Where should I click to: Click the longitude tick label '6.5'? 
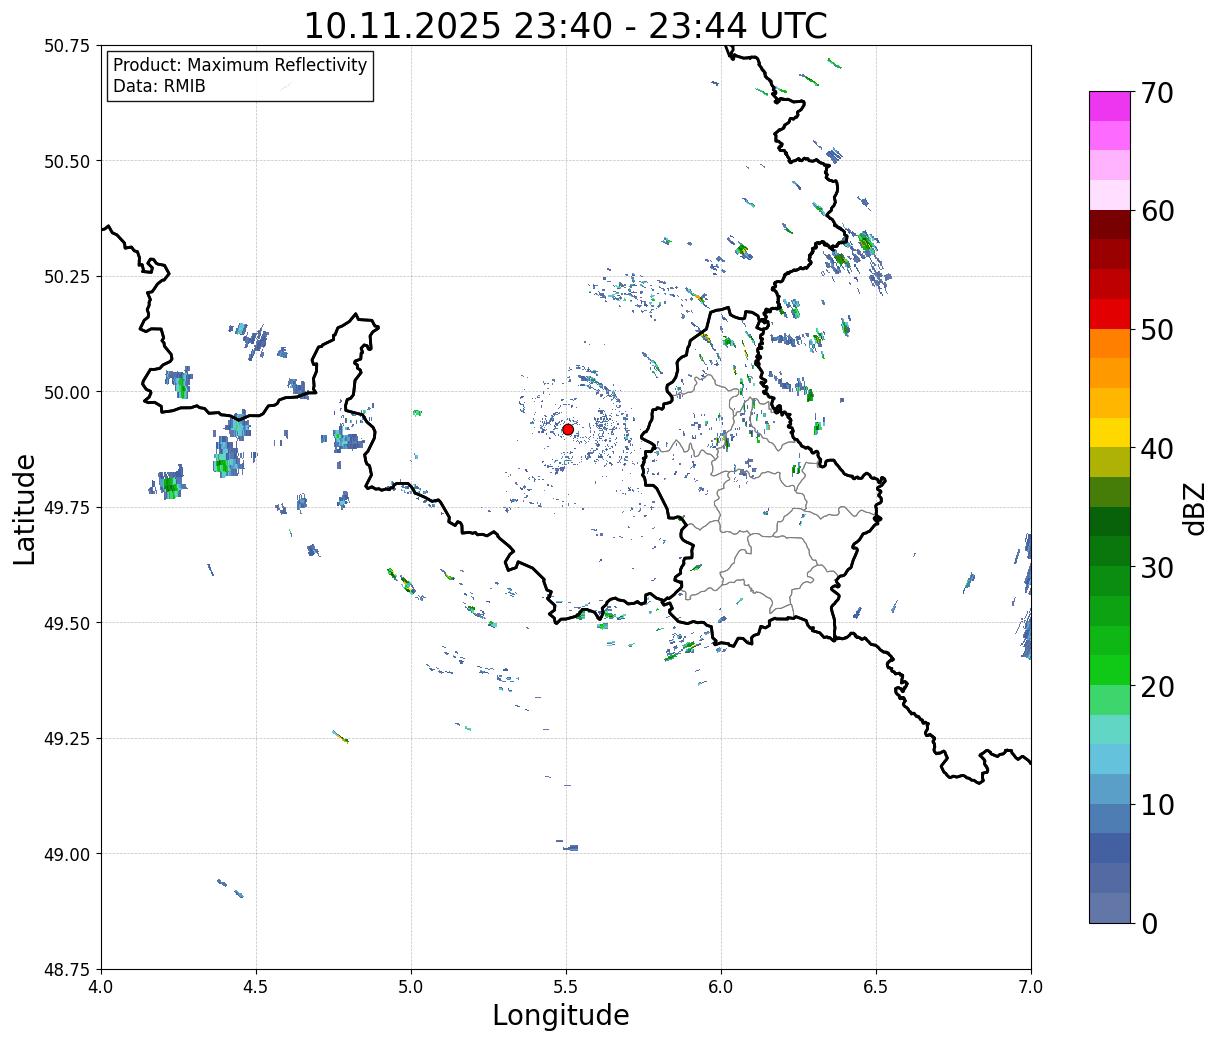coord(876,986)
